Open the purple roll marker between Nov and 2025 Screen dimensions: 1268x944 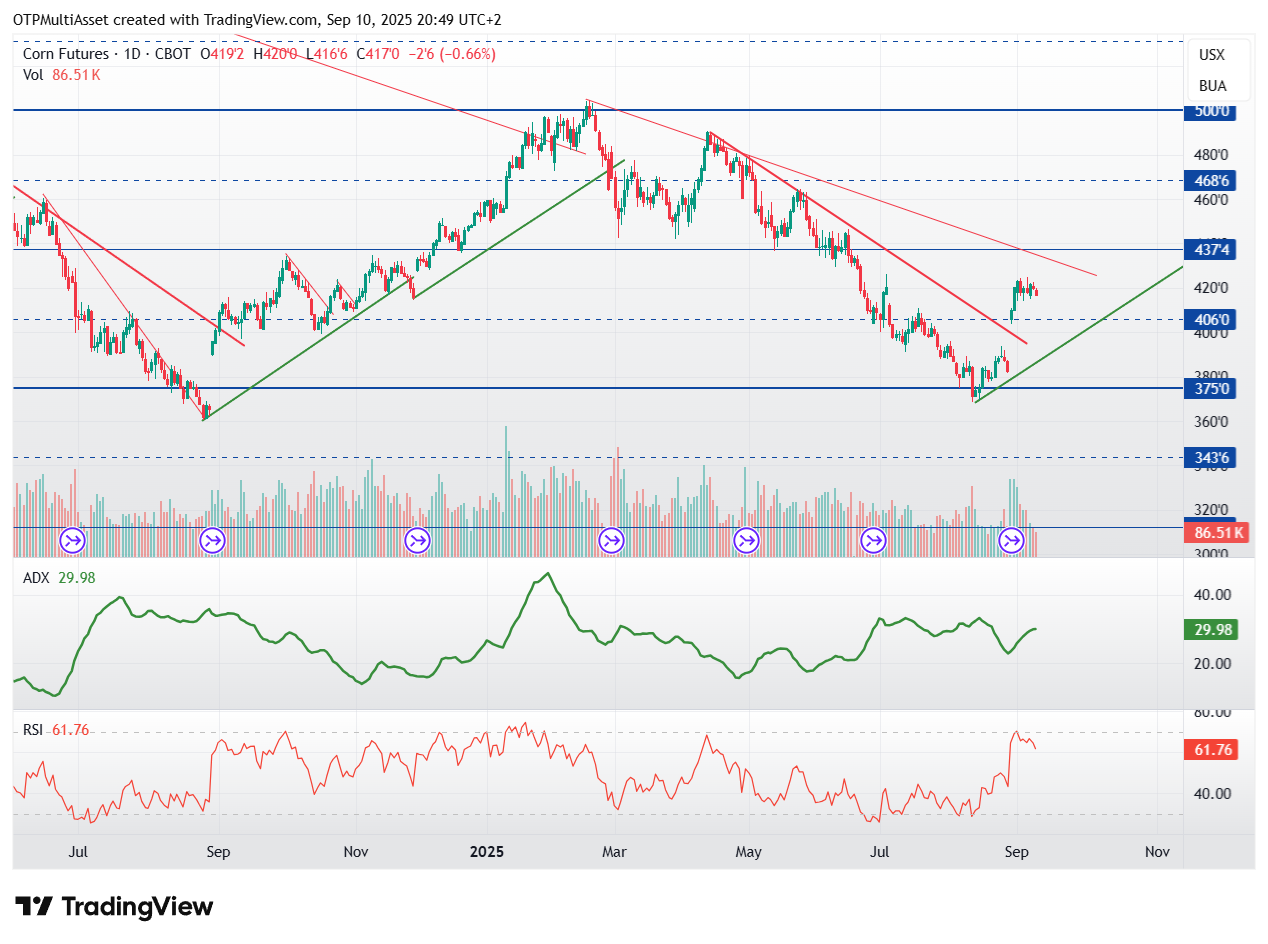coord(416,541)
